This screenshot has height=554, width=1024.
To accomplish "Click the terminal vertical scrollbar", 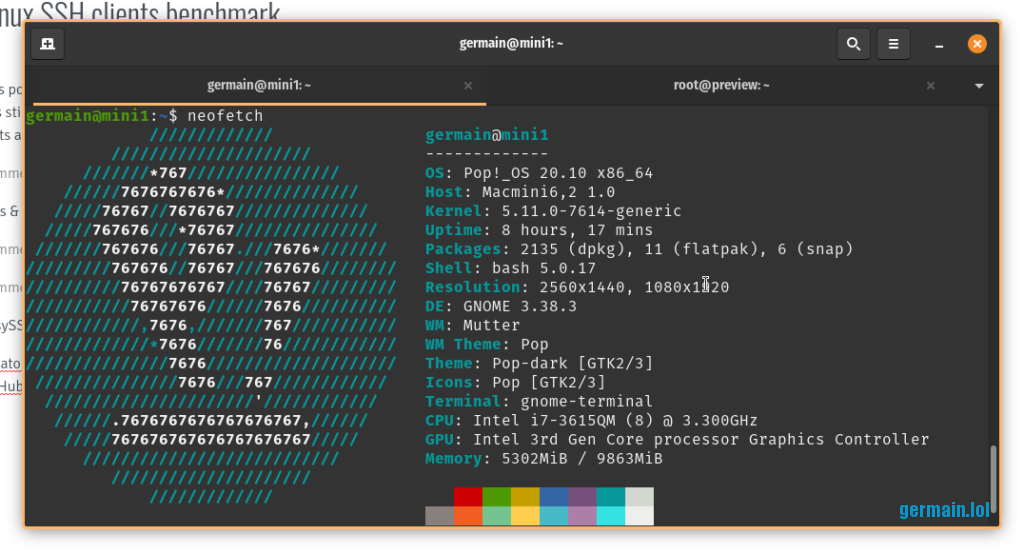I will pyautogui.click(x=993, y=480).
